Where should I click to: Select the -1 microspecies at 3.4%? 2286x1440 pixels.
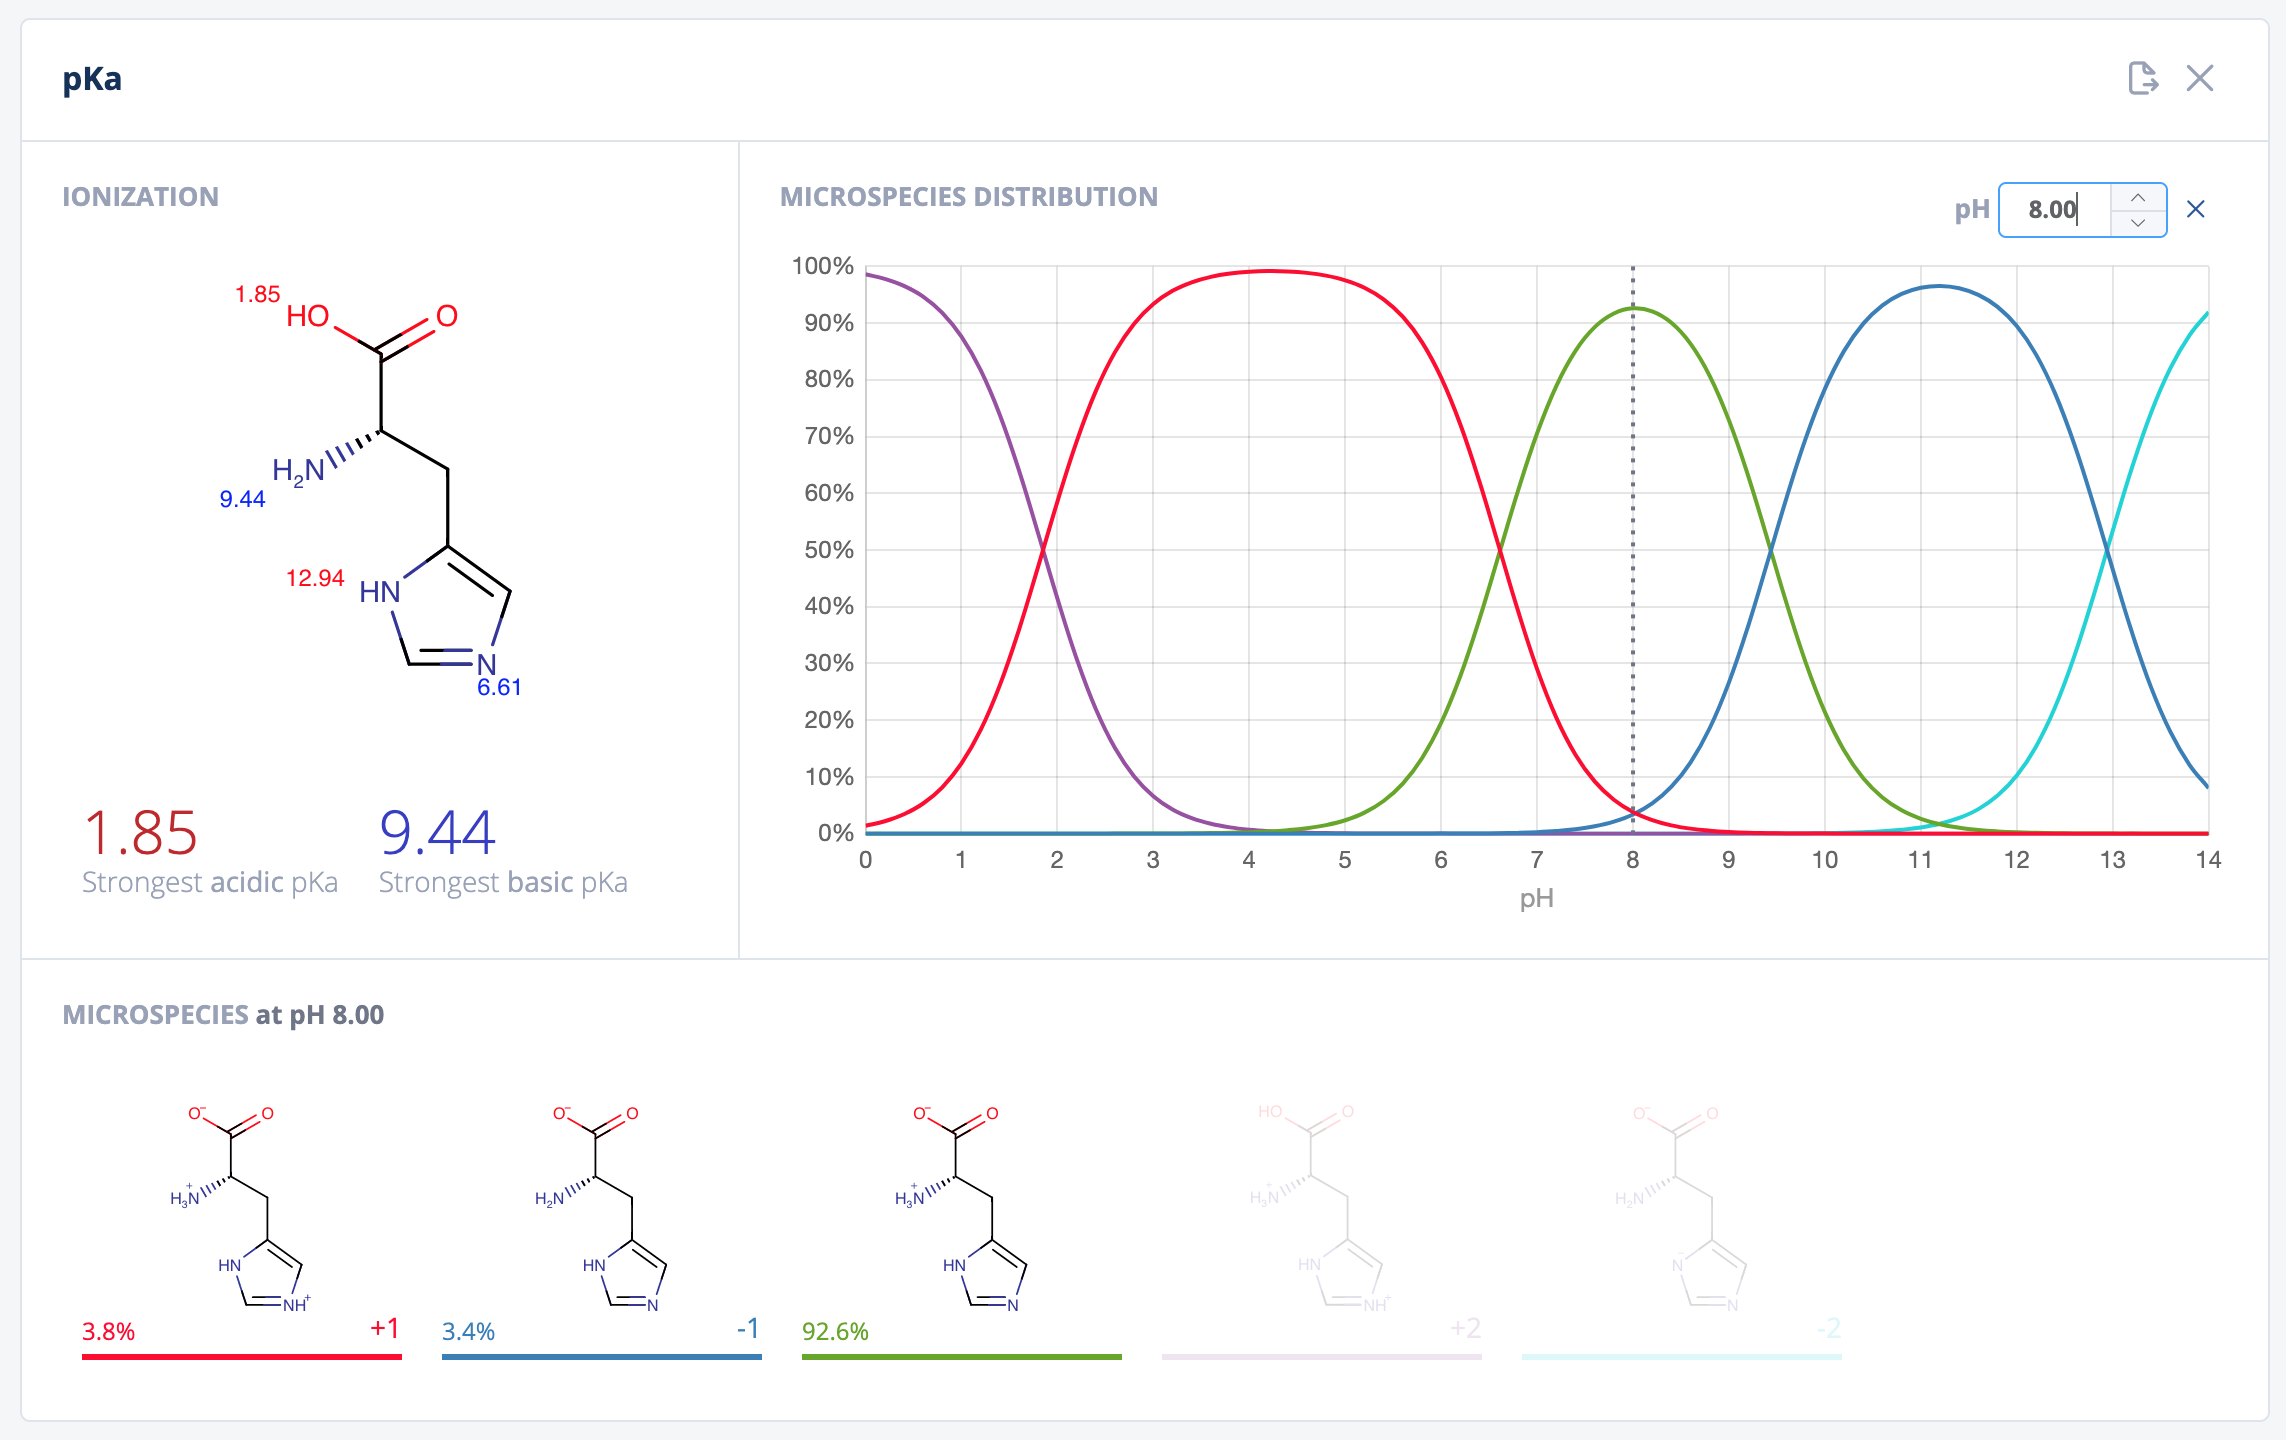(601, 1210)
